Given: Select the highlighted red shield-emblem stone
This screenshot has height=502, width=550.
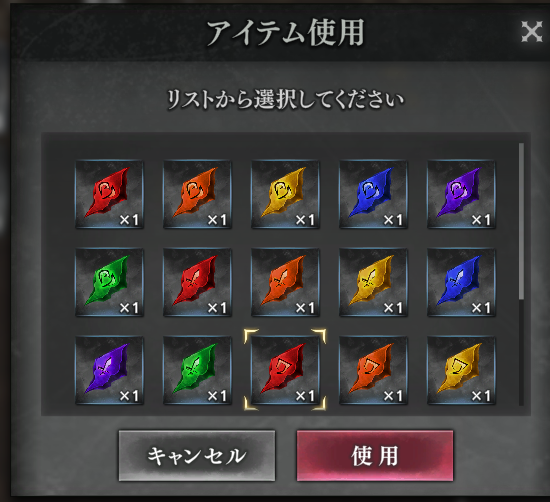Looking at the screenshot, I should click(x=286, y=370).
